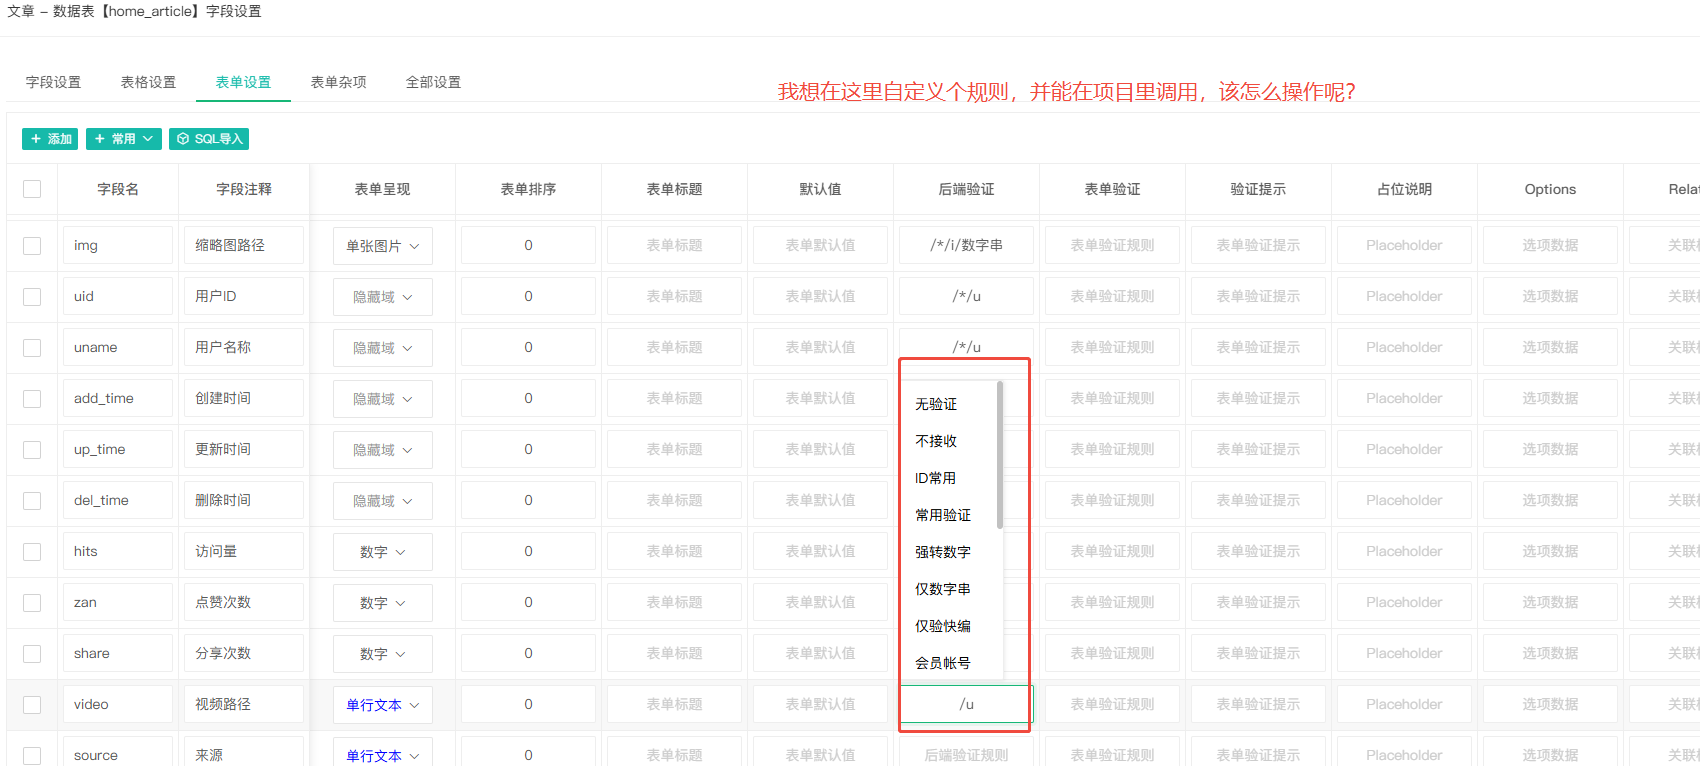Open the 全部设置 tab
Viewport: 1700px width, 766px height.
click(433, 82)
